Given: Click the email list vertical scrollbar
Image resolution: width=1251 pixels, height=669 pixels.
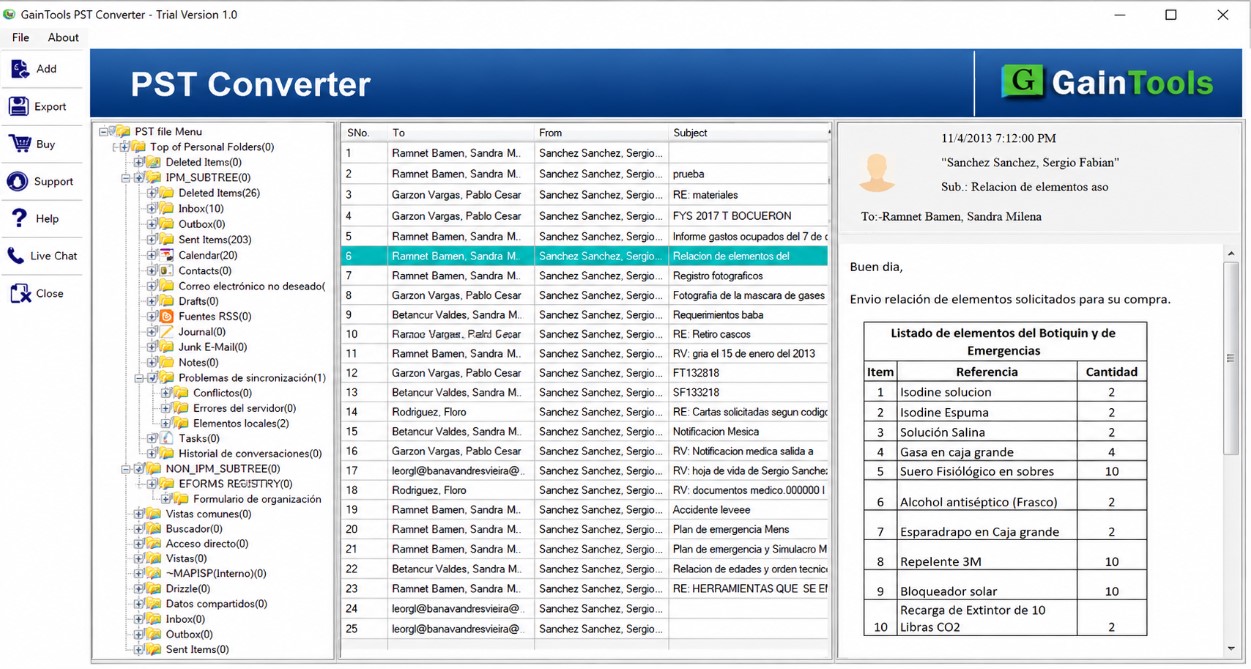Looking at the screenshot, I should pyautogui.click(x=829, y=390).
